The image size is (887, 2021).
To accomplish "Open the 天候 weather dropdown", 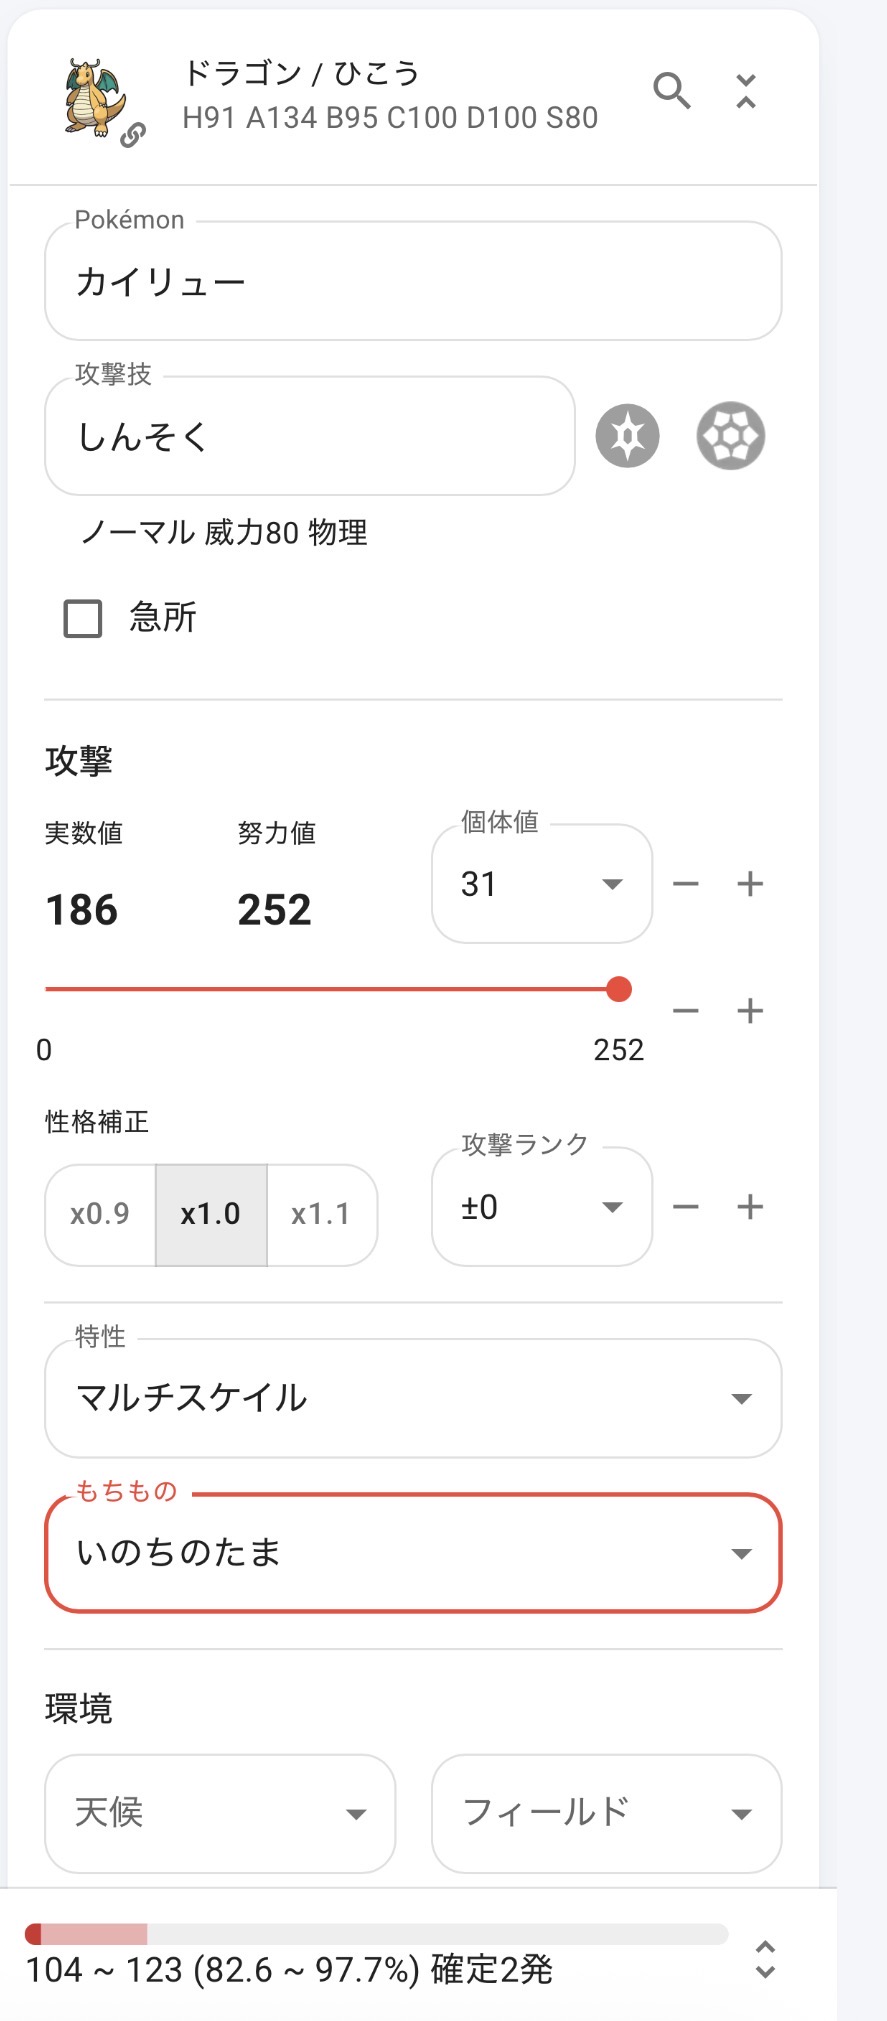I will 220,1813.
